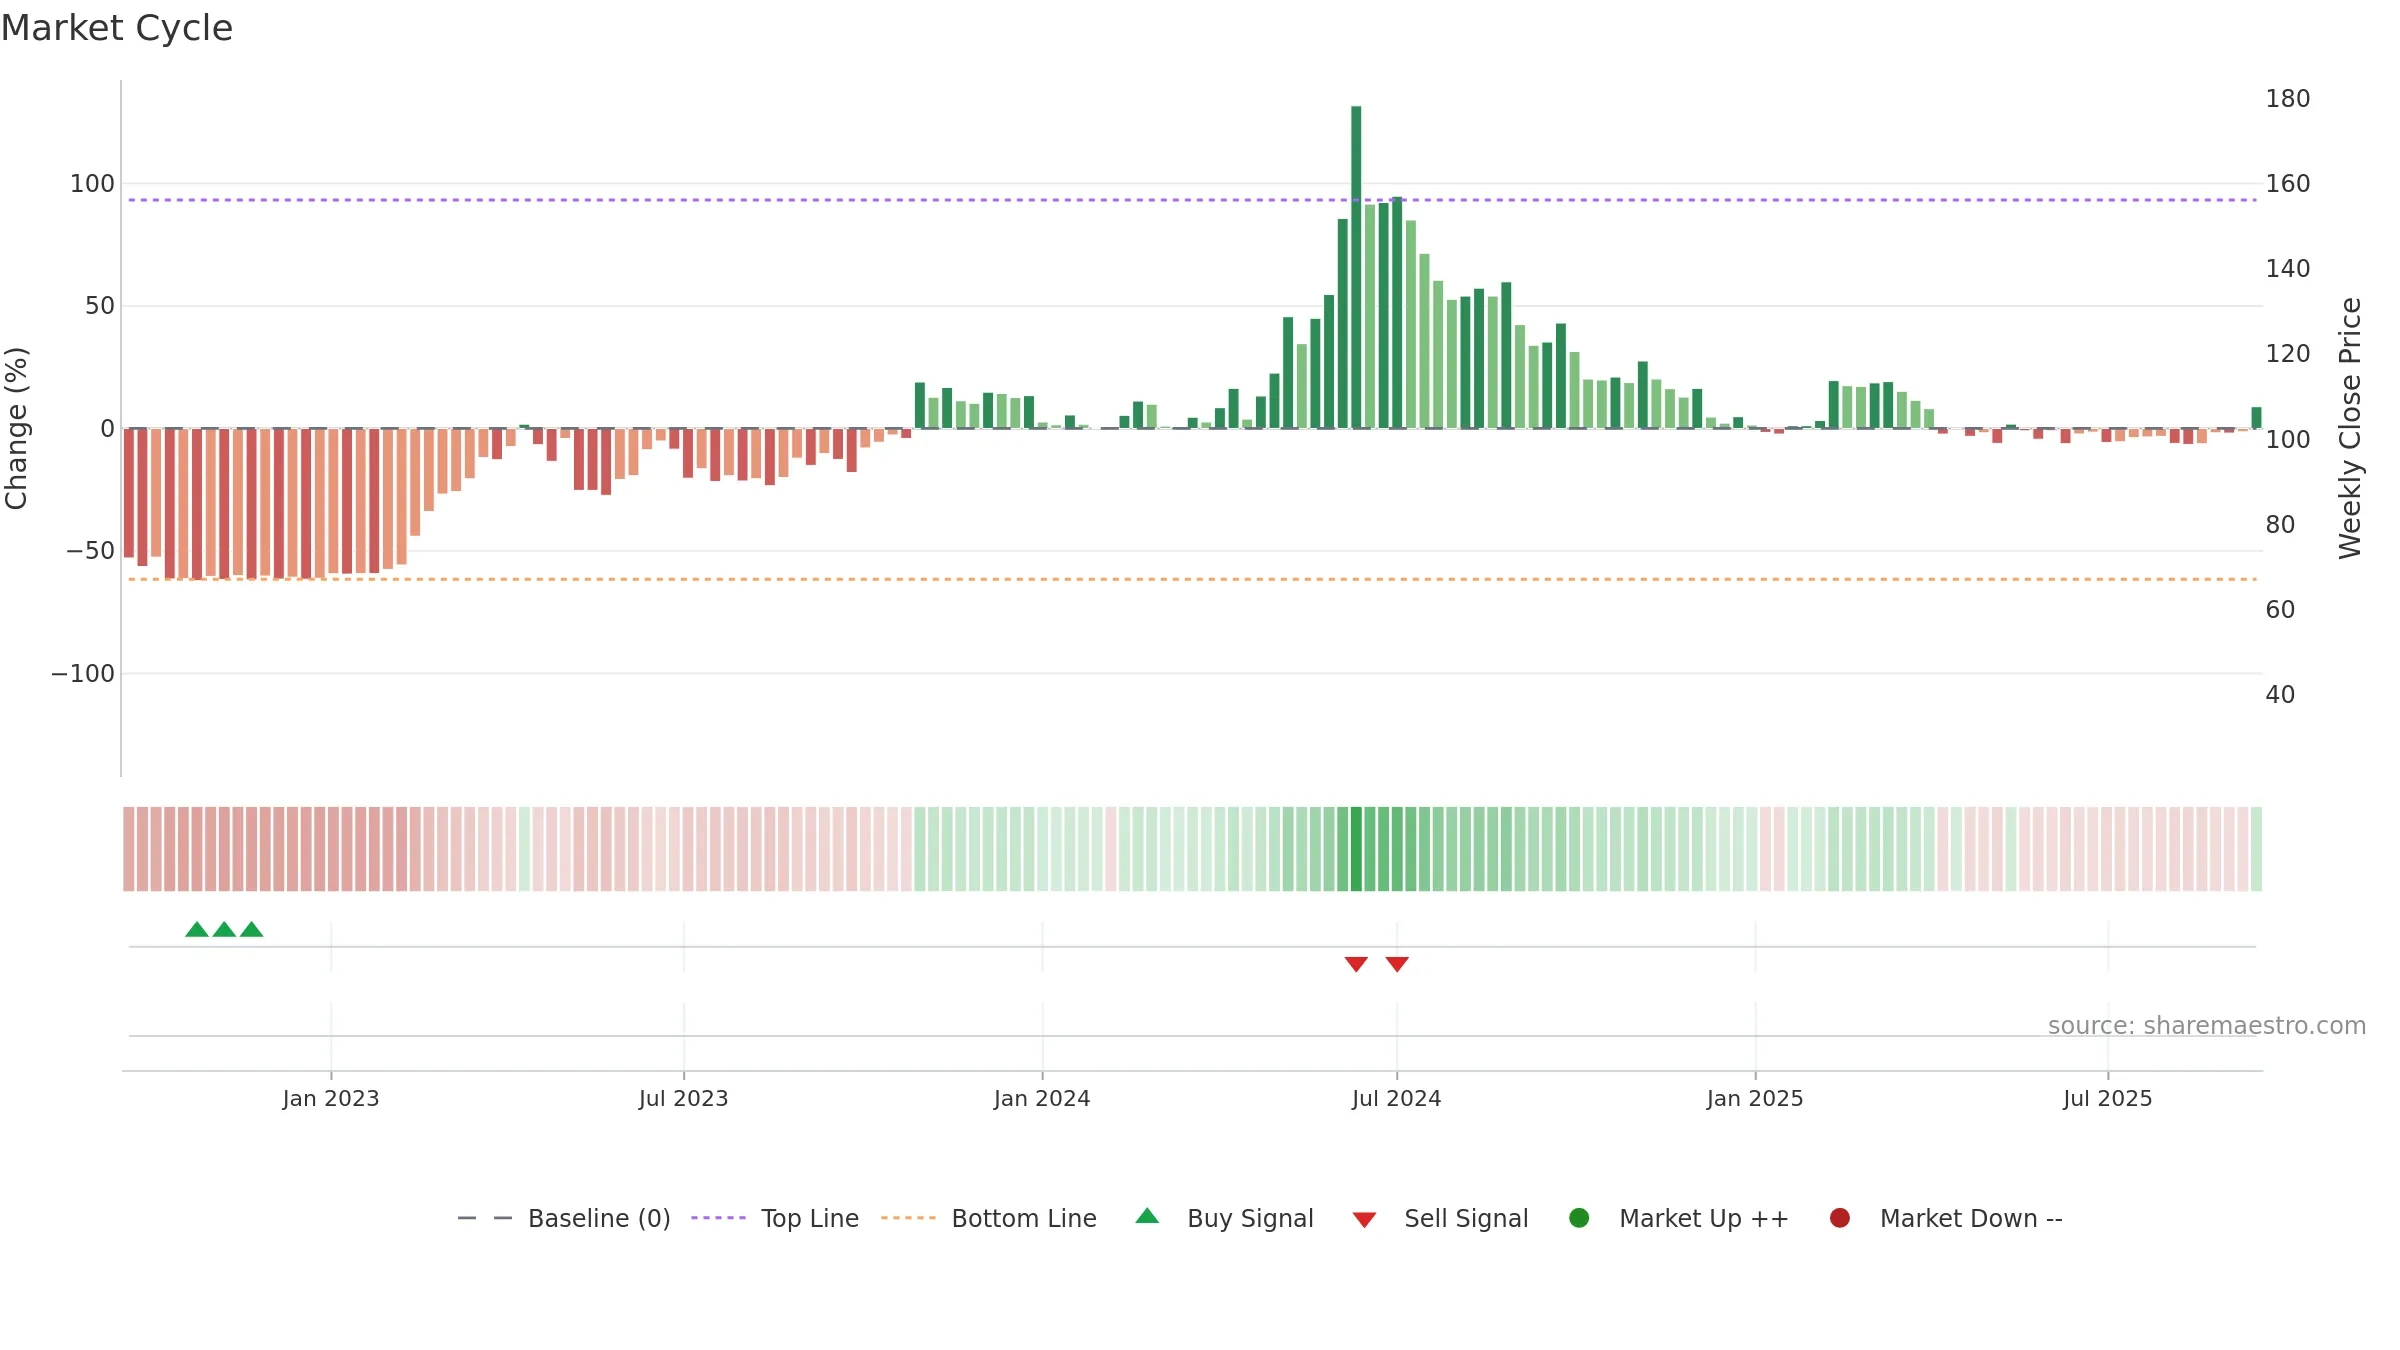Screen dimensions: 2400x1350
Task: Toggle the Buy Signal legend entry
Action: pos(1225,1218)
